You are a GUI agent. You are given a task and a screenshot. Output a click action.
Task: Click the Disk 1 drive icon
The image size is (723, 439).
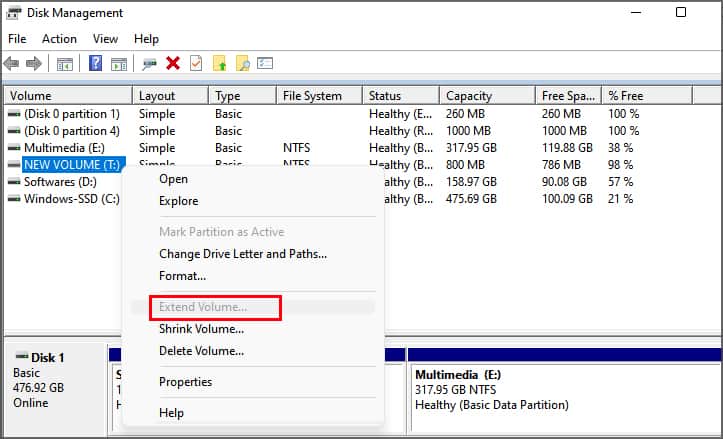point(22,356)
